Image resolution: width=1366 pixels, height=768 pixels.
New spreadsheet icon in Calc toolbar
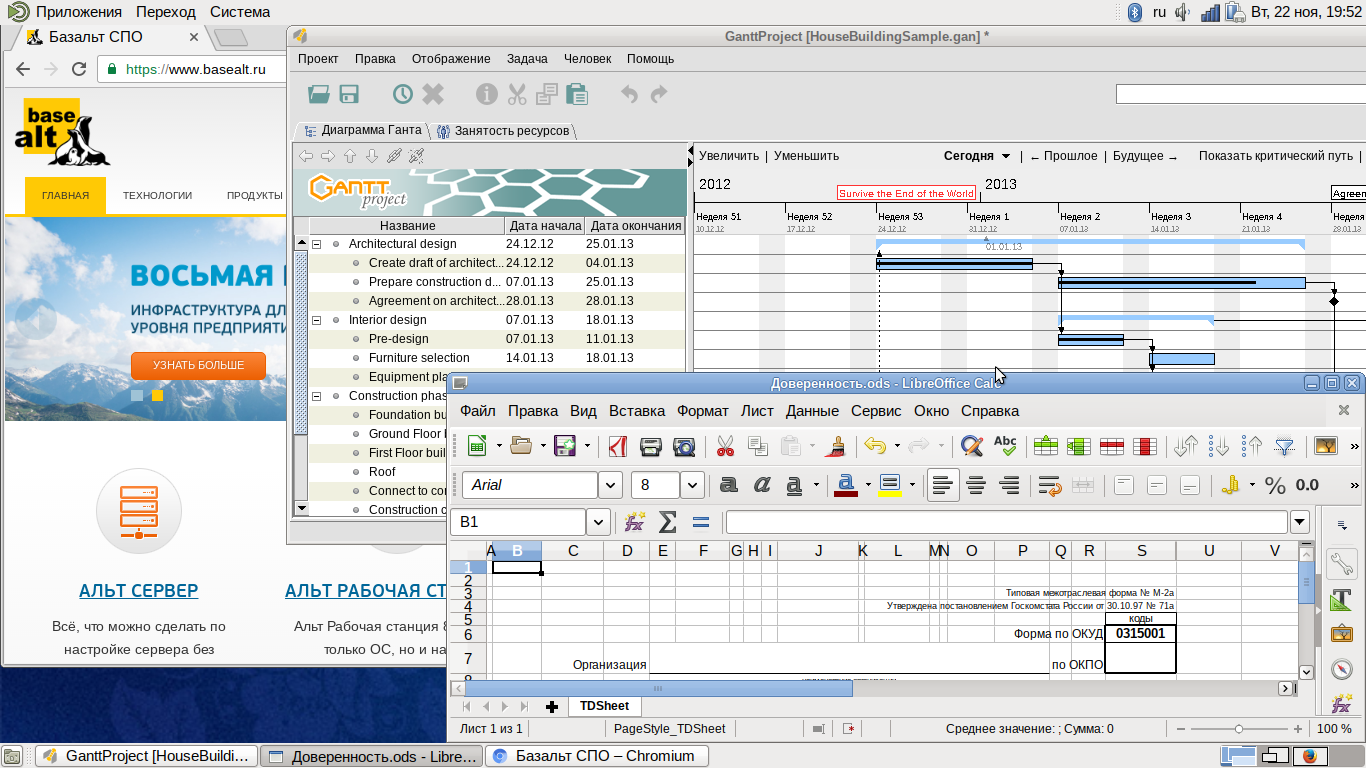(478, 446)
